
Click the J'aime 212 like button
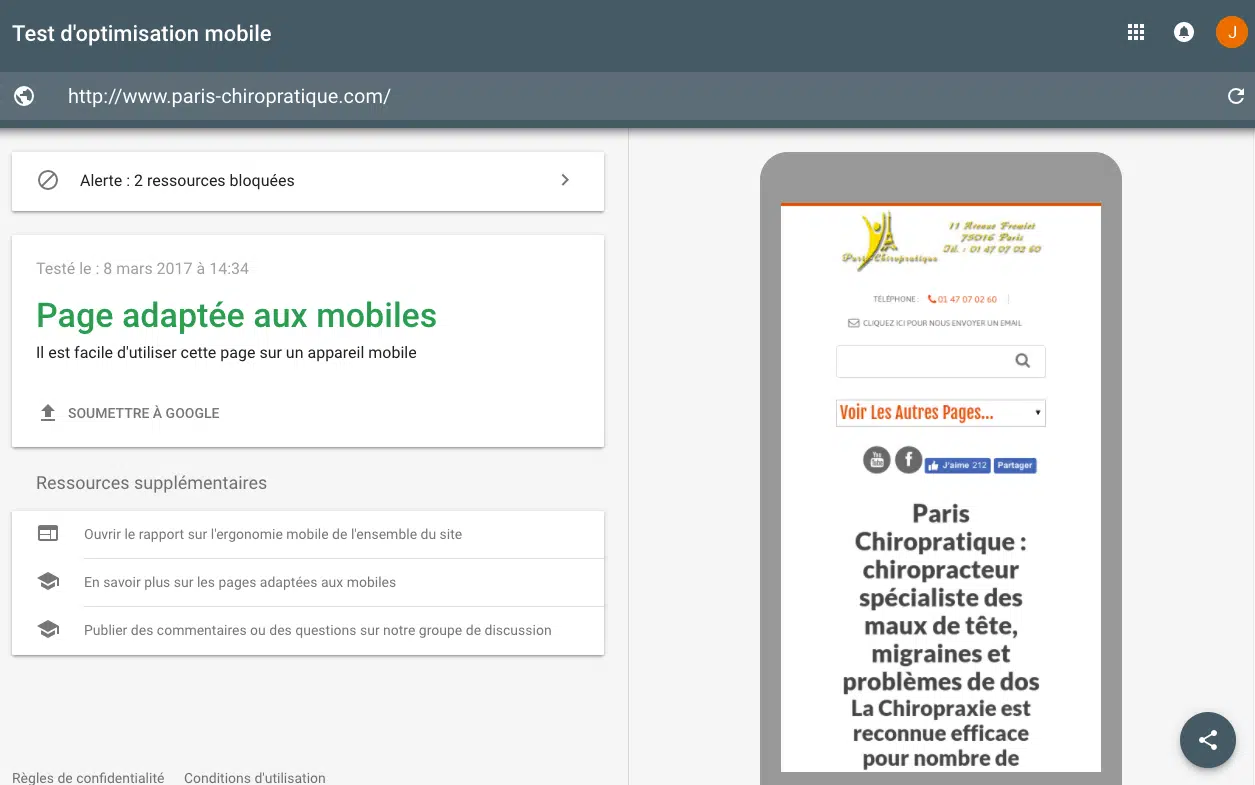click(957, 466)
